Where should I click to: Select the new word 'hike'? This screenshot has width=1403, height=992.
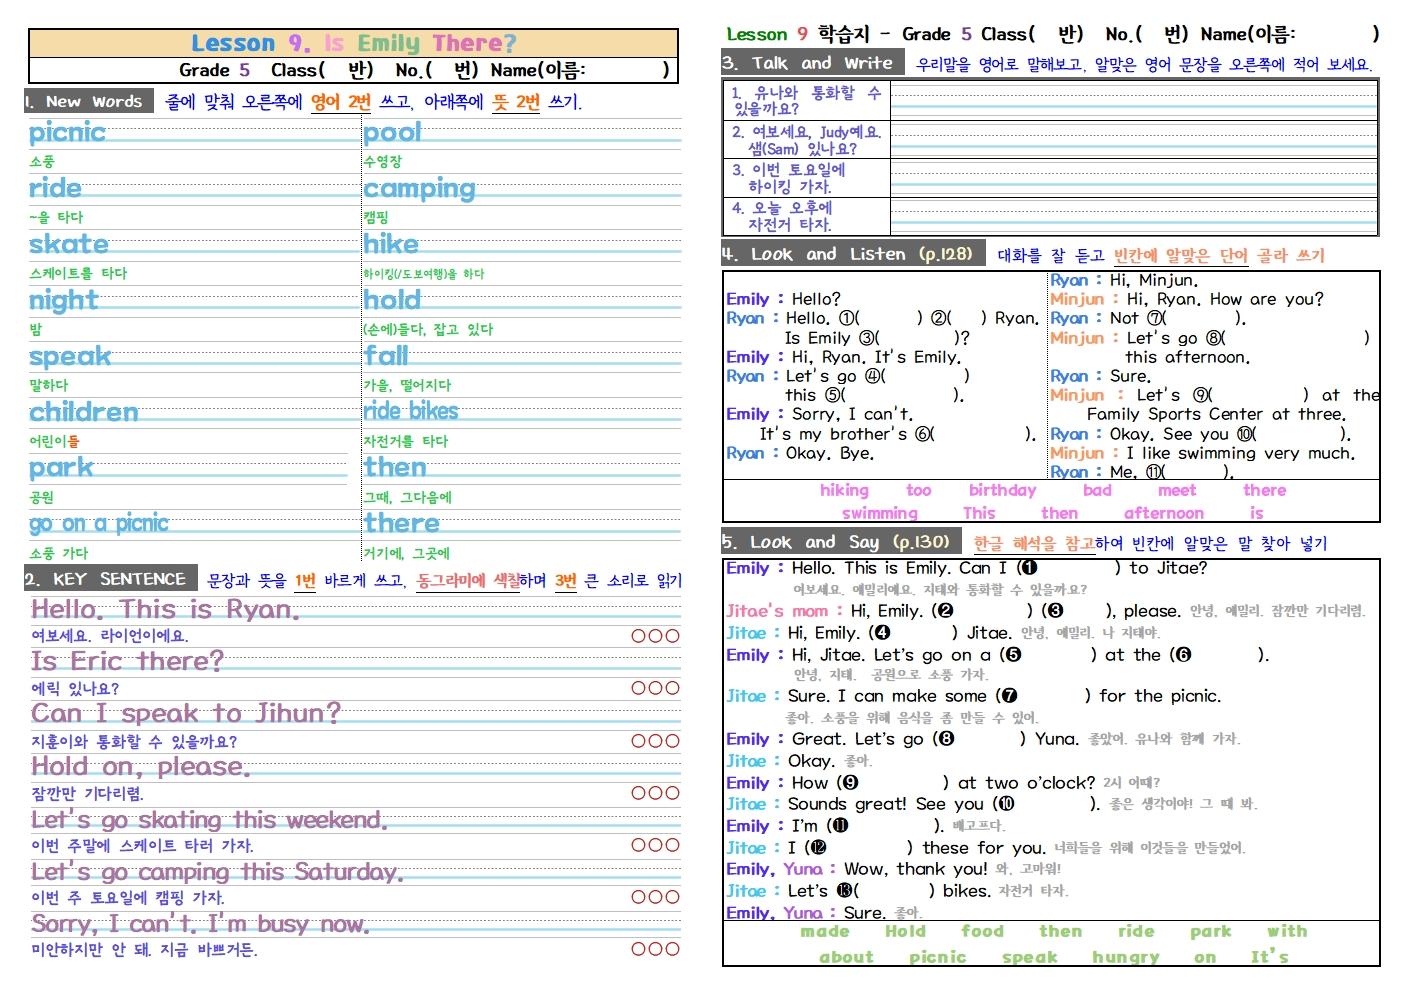pyautogui.click(x=391, y=244)
